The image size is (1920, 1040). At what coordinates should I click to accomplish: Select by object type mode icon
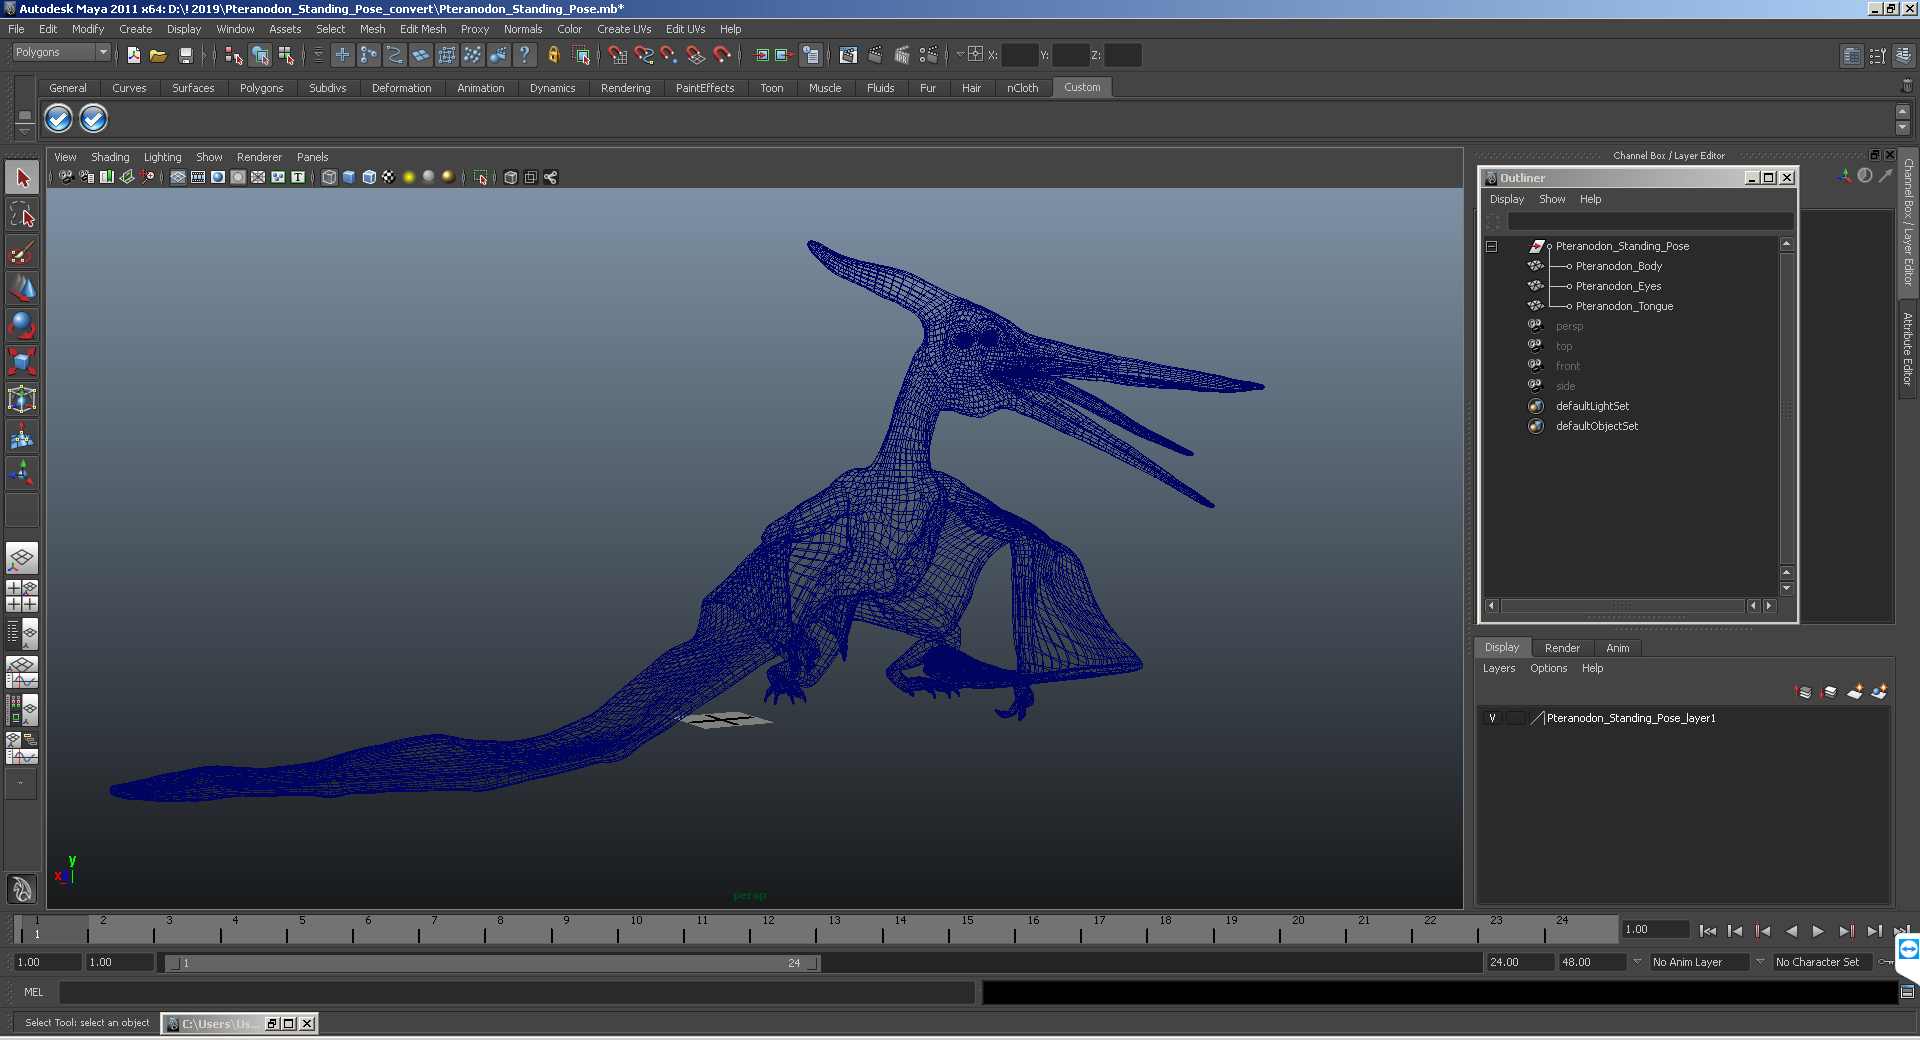click(260, 55)
